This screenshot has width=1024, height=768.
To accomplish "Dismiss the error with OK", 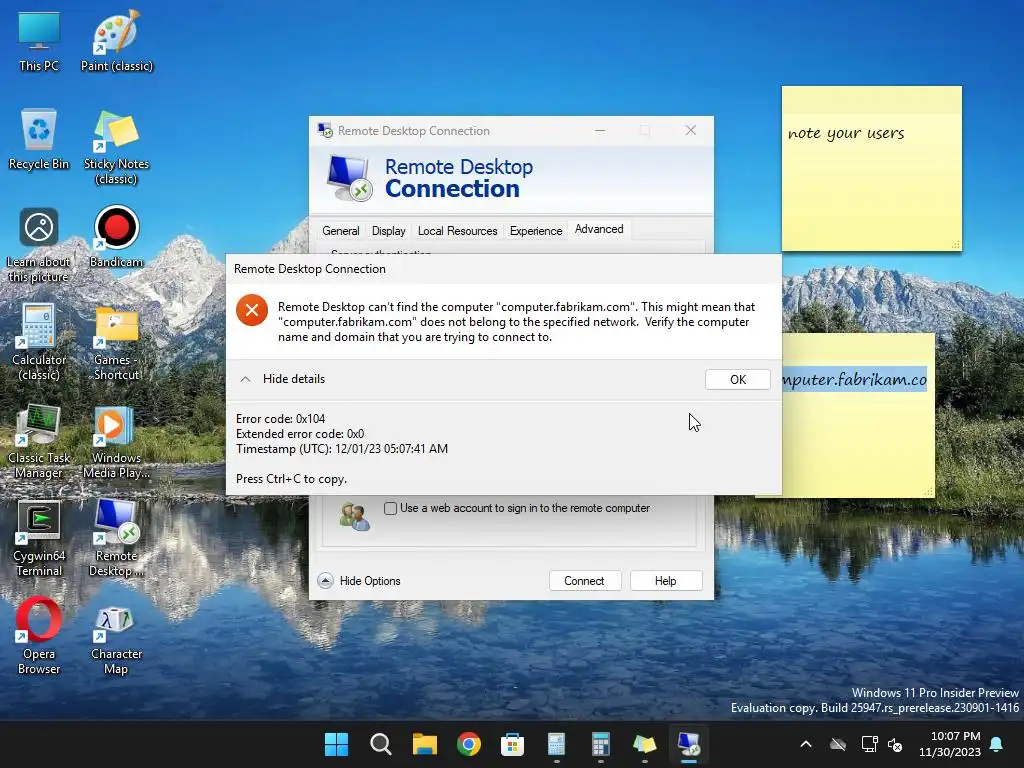I will tap(737, 379).
